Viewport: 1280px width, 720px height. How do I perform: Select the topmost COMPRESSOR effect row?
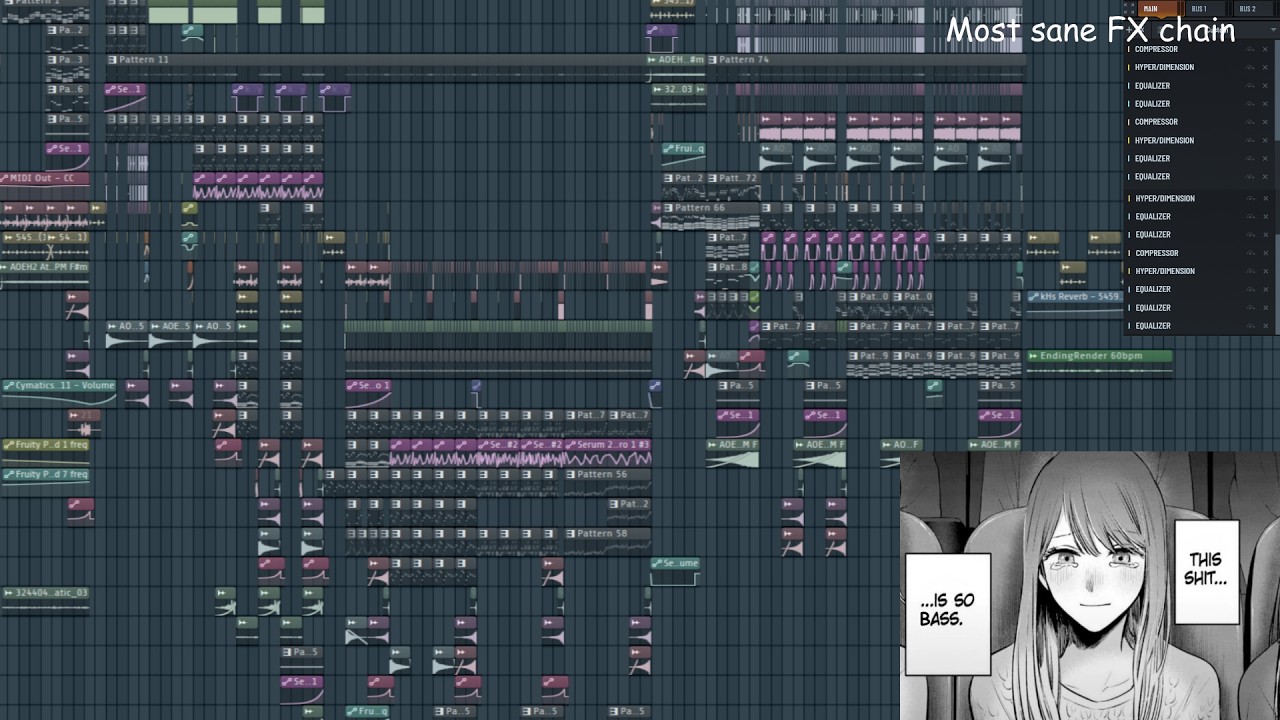tap(1199, 49)
